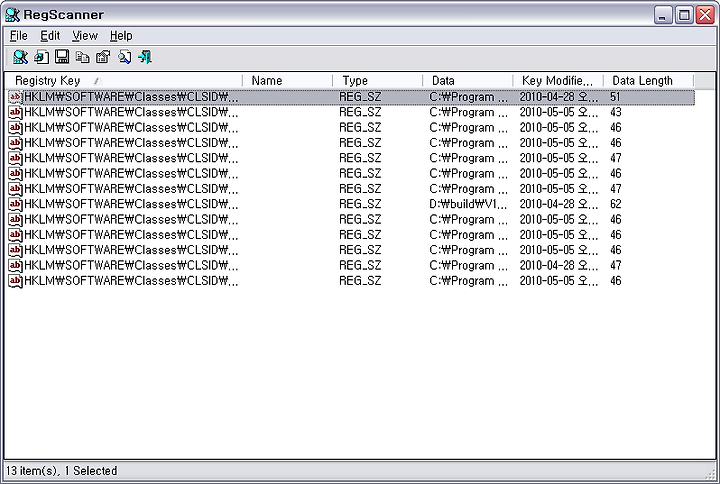Sort by the Data column header
This screenshot has height=484, width=720.
(x=467, y=81)
